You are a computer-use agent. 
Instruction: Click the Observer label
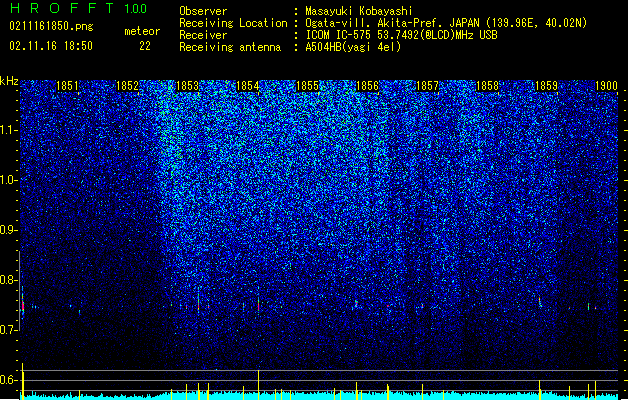[203, 11]
